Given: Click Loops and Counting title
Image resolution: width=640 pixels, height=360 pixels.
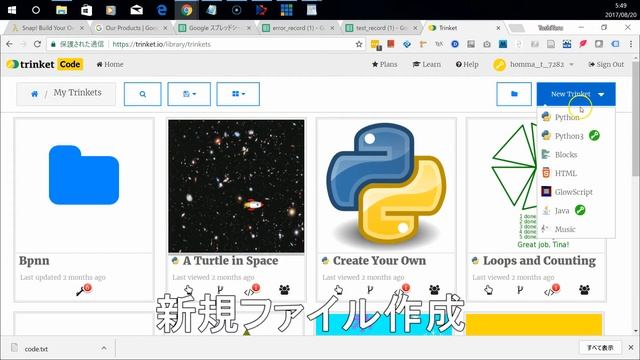Looking at the screenshot, I should click(539, 260).
